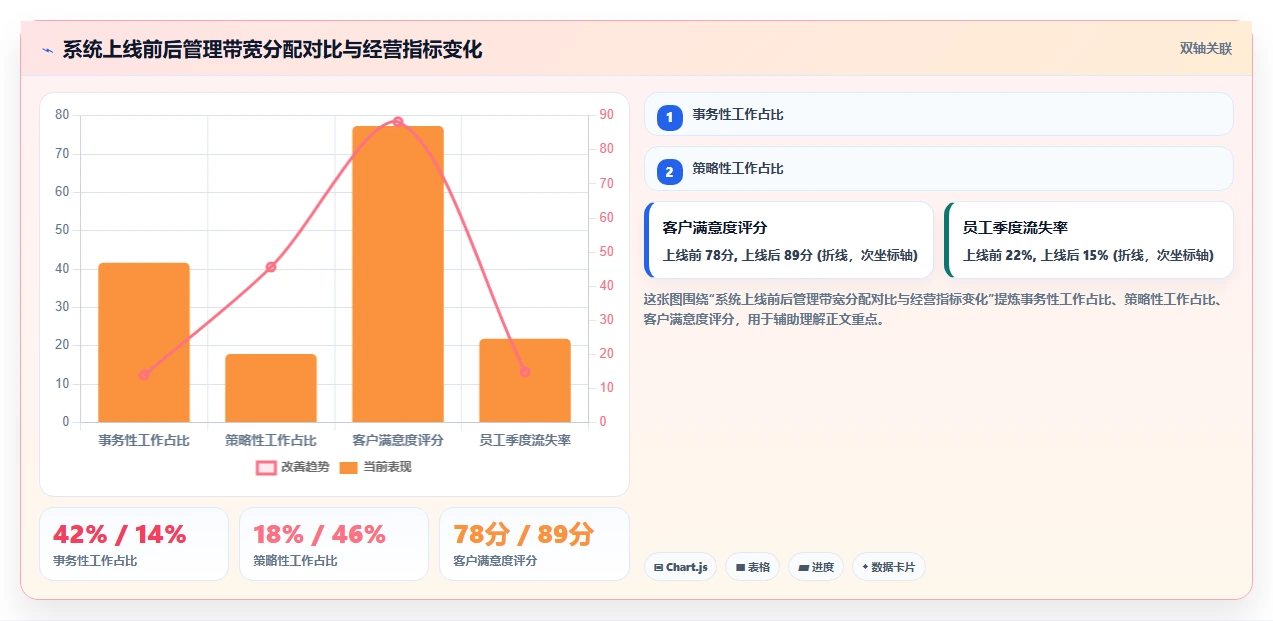The image size is (1273, 621).
Task: Click the number 2 badge
Action: pyautogui.click(x=670, y=172)
